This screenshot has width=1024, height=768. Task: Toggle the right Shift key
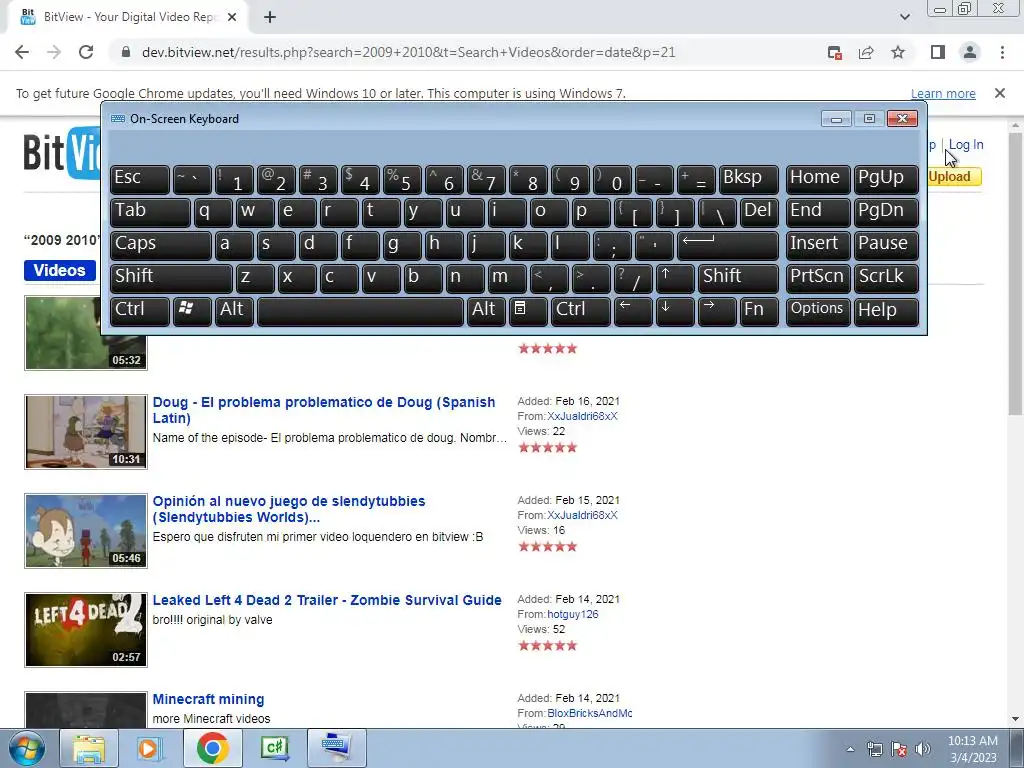[x=738, y=278]
